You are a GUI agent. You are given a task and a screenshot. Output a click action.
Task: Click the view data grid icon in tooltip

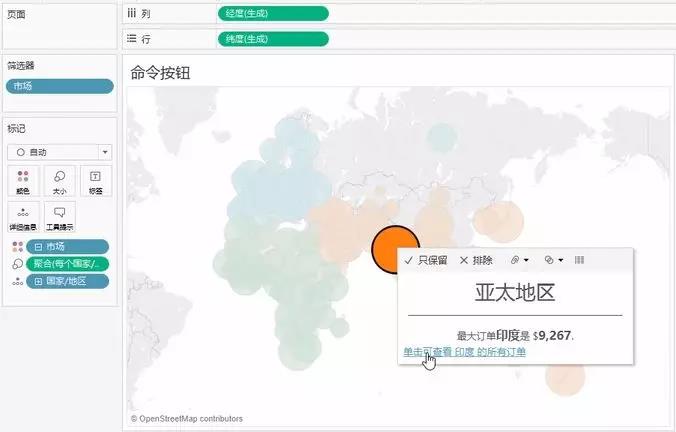580,260
